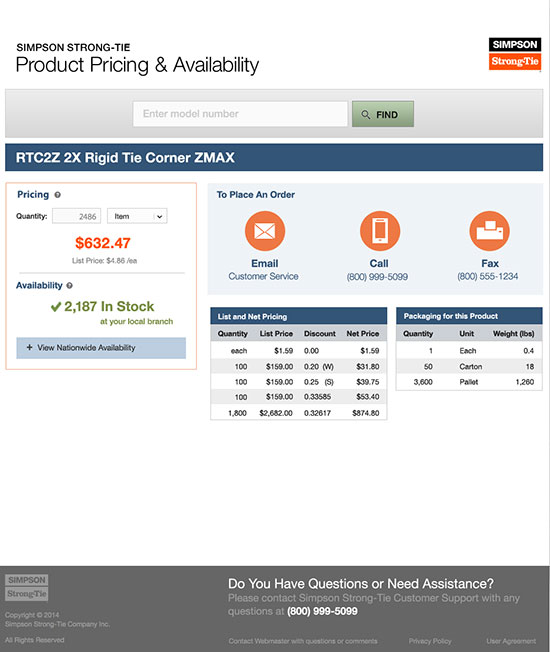This screenshot has height=652, width=550.
Task: Open the Privacy Policy footer link
Action: click(430, 641)
